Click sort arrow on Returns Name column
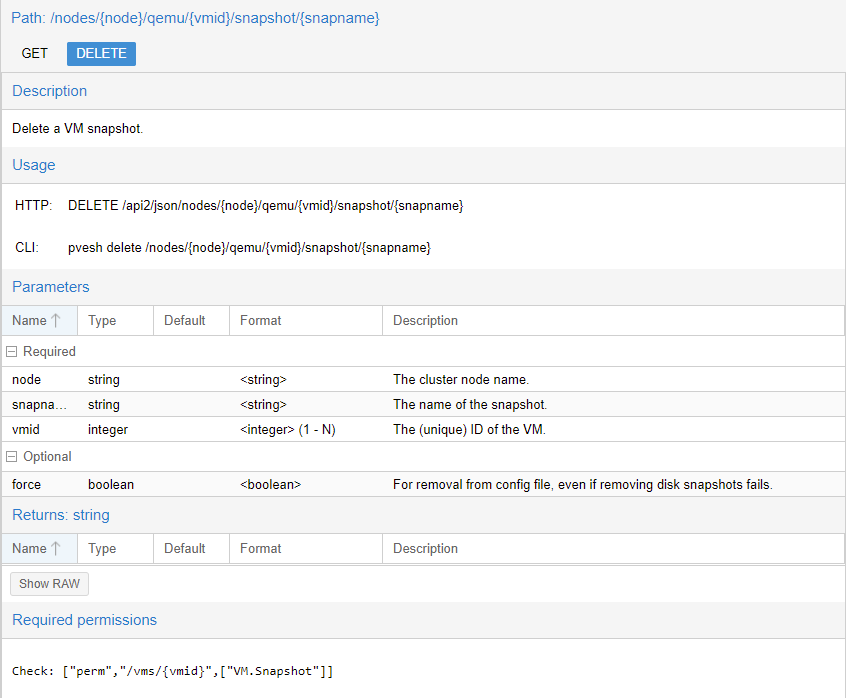The image size is (846, 698). click(x=56, y=549)
